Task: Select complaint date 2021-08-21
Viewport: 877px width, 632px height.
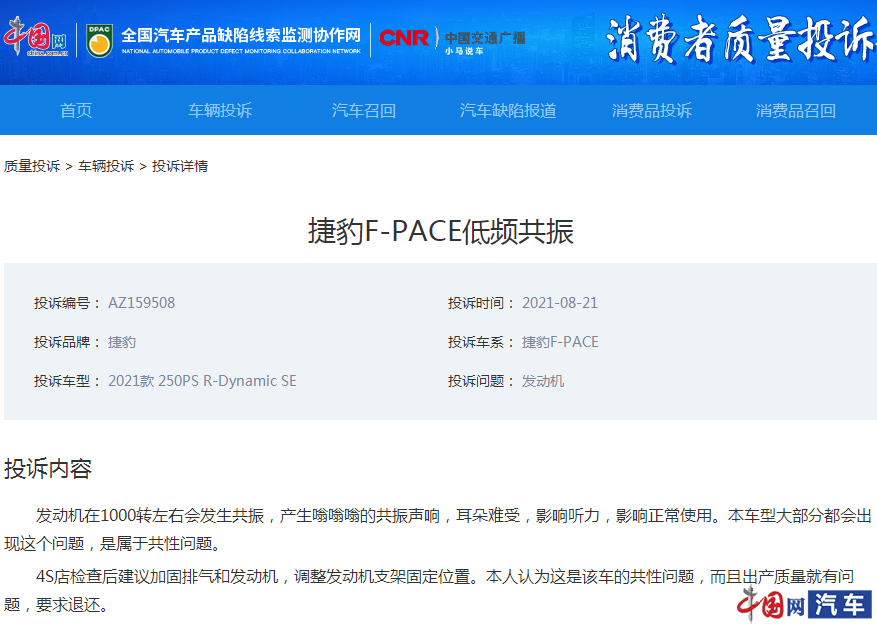Action: (x=560, y=303)
